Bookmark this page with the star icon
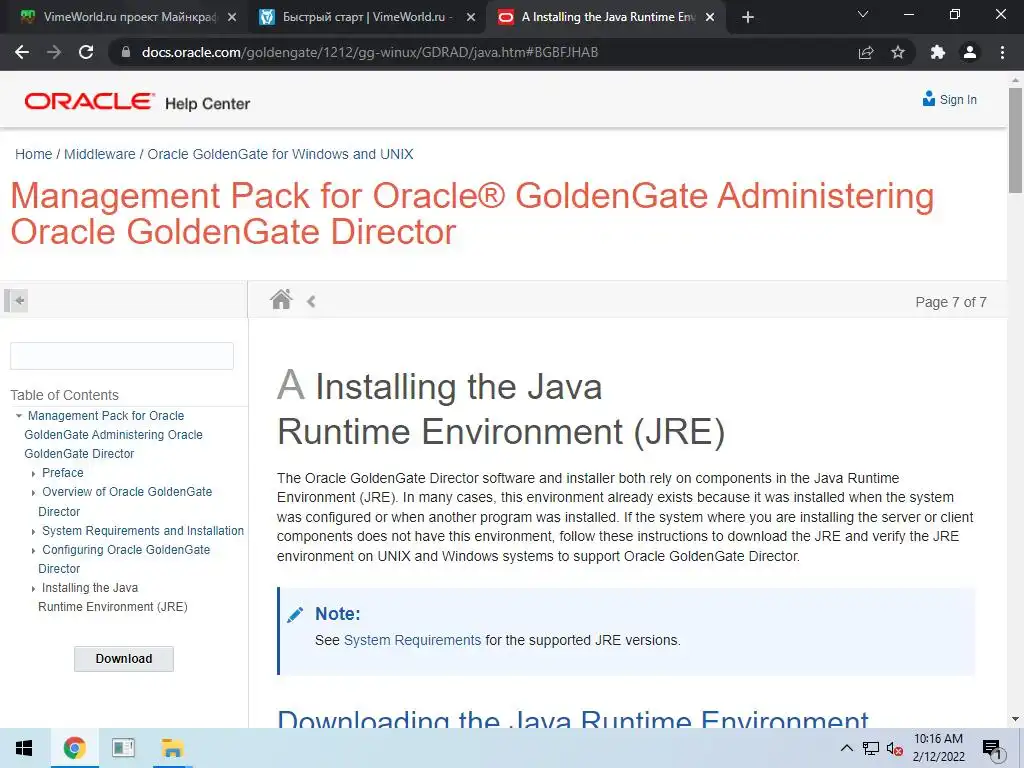The image size is (1024, 768). (x=898, y=52)
